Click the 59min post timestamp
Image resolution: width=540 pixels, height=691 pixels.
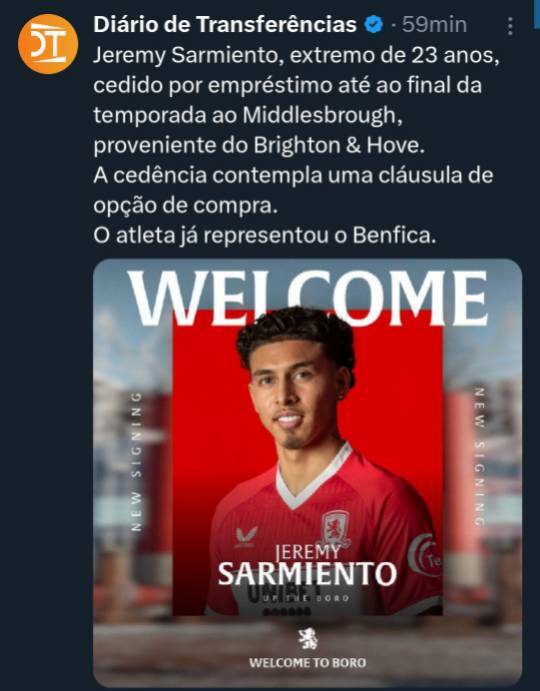tap(434, 25)
